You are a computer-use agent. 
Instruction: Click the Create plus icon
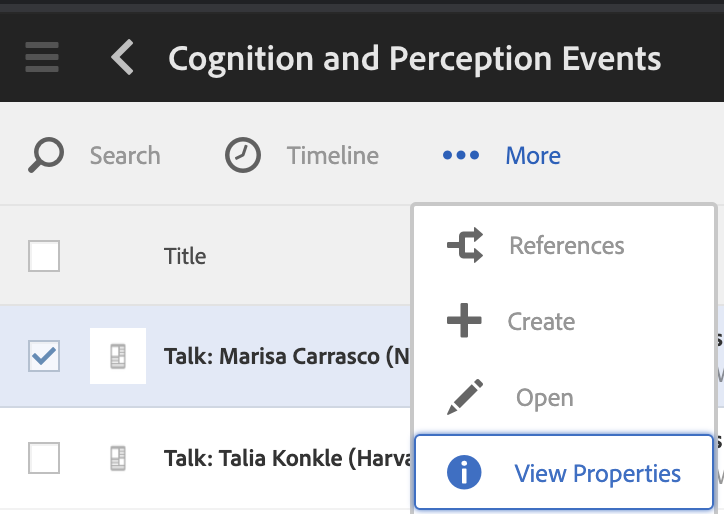click(x=464, y=321)
